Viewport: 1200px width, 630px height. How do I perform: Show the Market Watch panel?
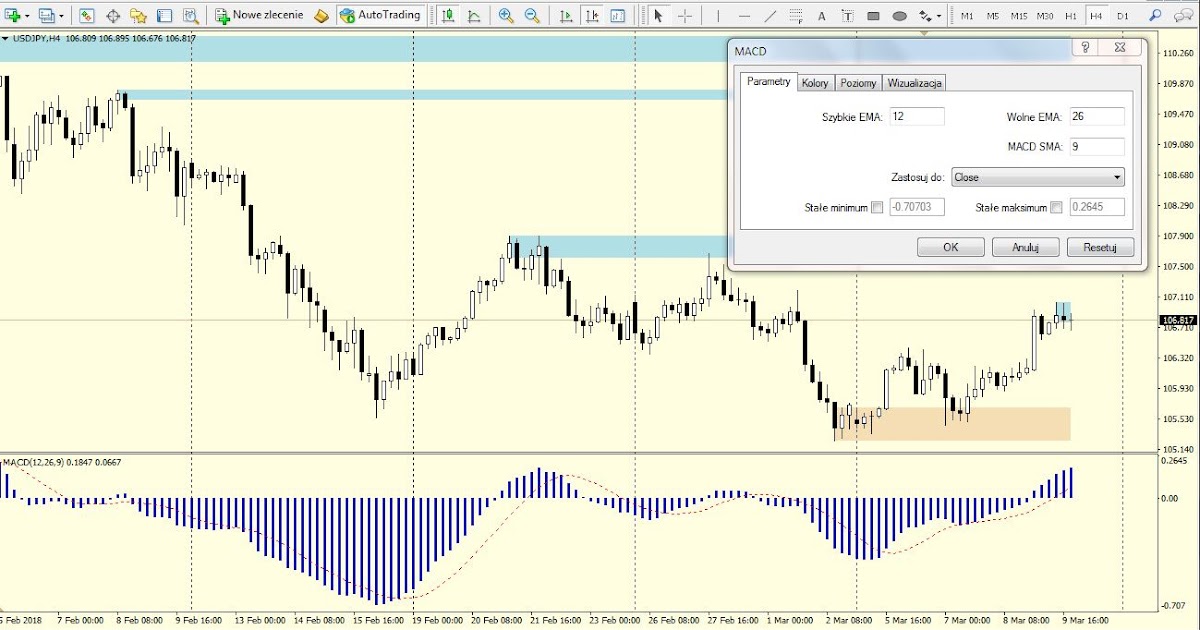[87, 16]
